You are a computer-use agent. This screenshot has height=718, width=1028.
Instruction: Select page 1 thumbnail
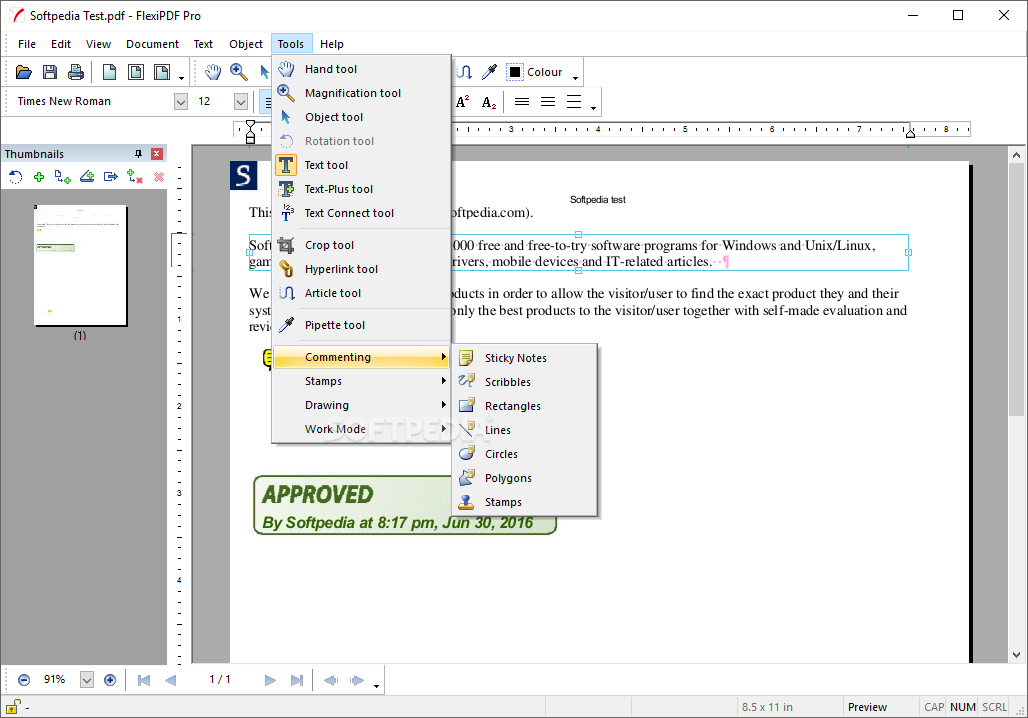pos(80,265)
